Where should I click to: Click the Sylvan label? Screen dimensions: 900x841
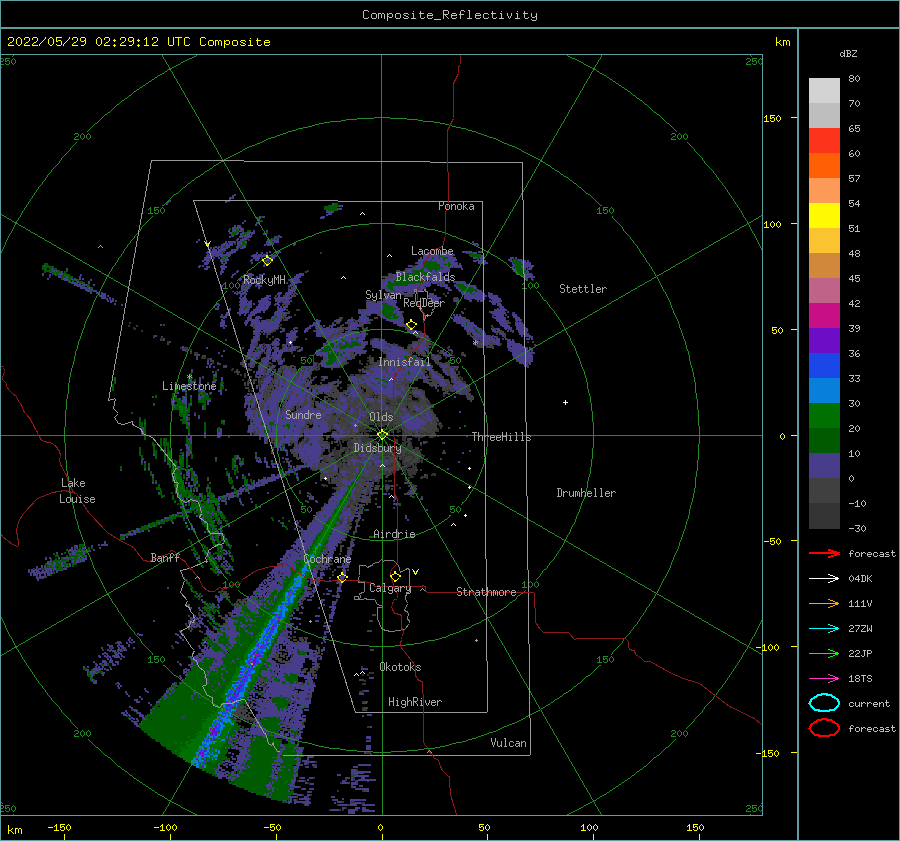point(383,295)
